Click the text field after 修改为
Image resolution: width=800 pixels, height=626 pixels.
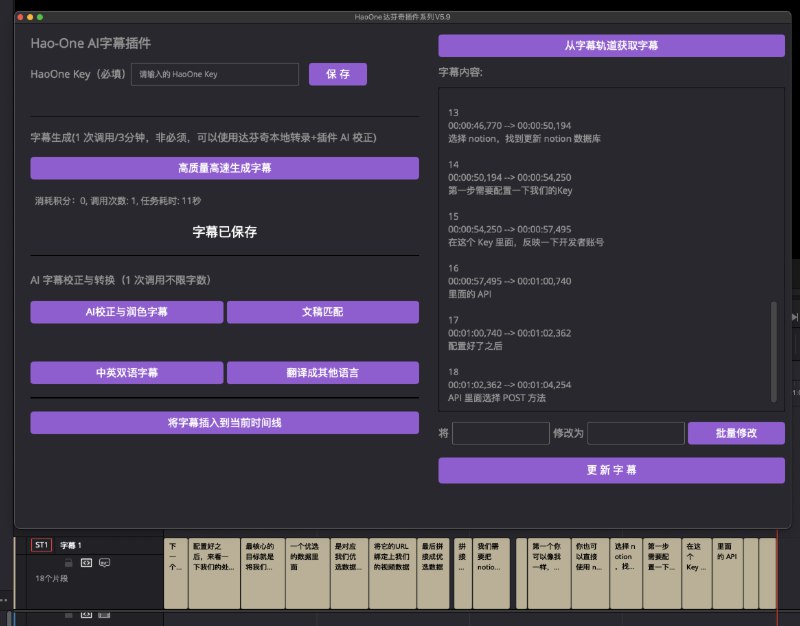(x=637, y=433)
